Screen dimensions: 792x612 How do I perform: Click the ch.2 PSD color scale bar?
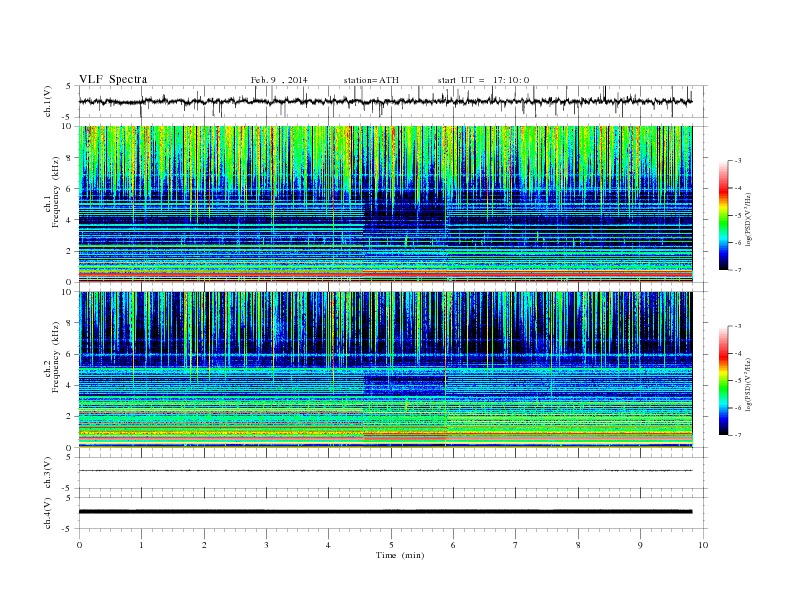pyautogui.click(x=724, y=381)
